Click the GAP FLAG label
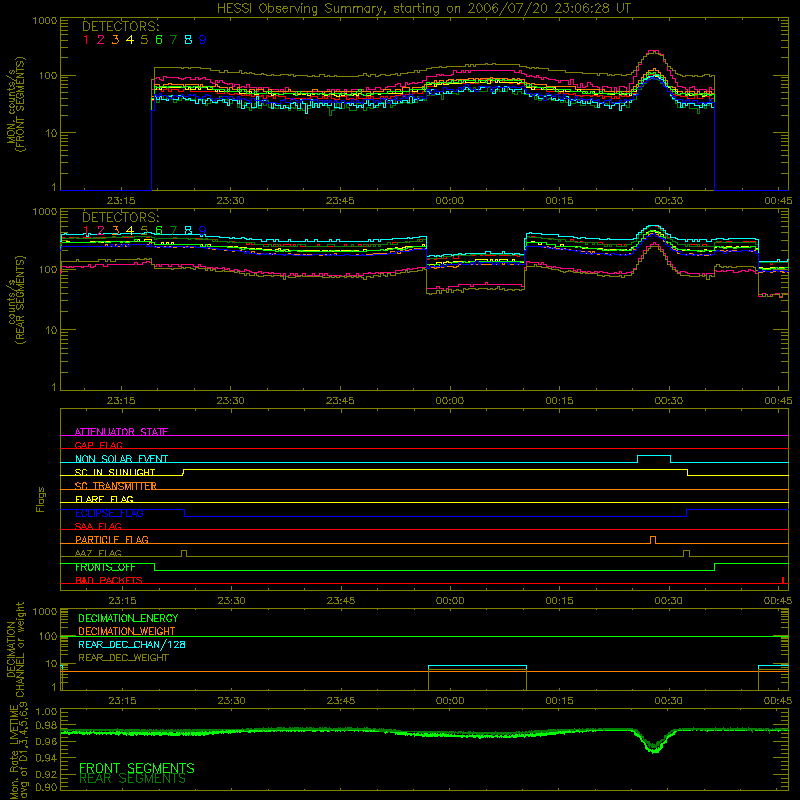 [98, 445]
